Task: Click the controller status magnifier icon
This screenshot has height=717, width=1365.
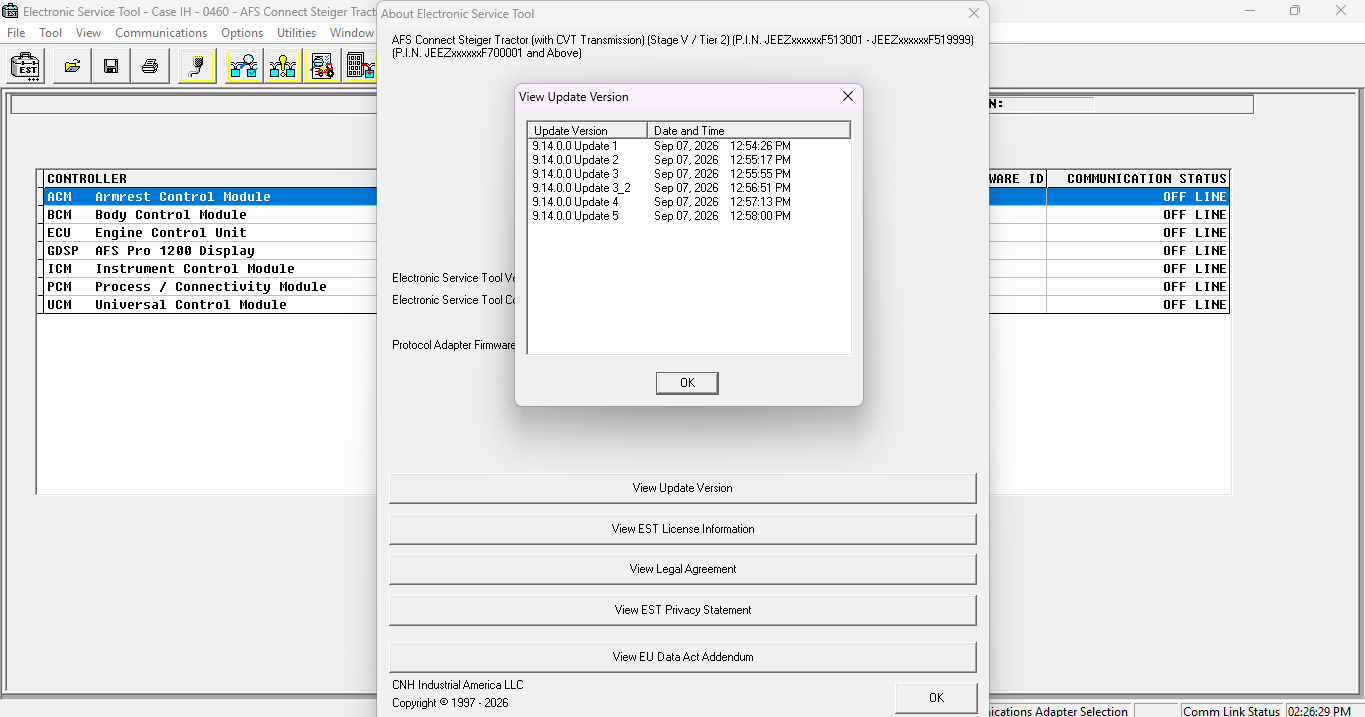Action: [x=244, y=67]
